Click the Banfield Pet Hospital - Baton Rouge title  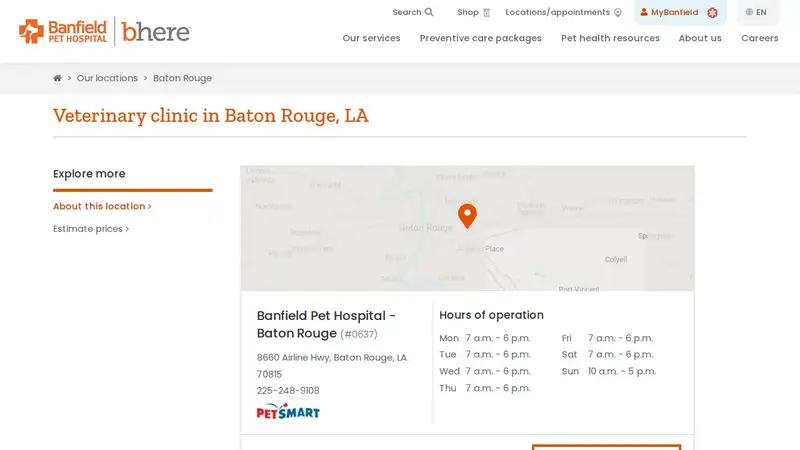(x=326, y=324)
